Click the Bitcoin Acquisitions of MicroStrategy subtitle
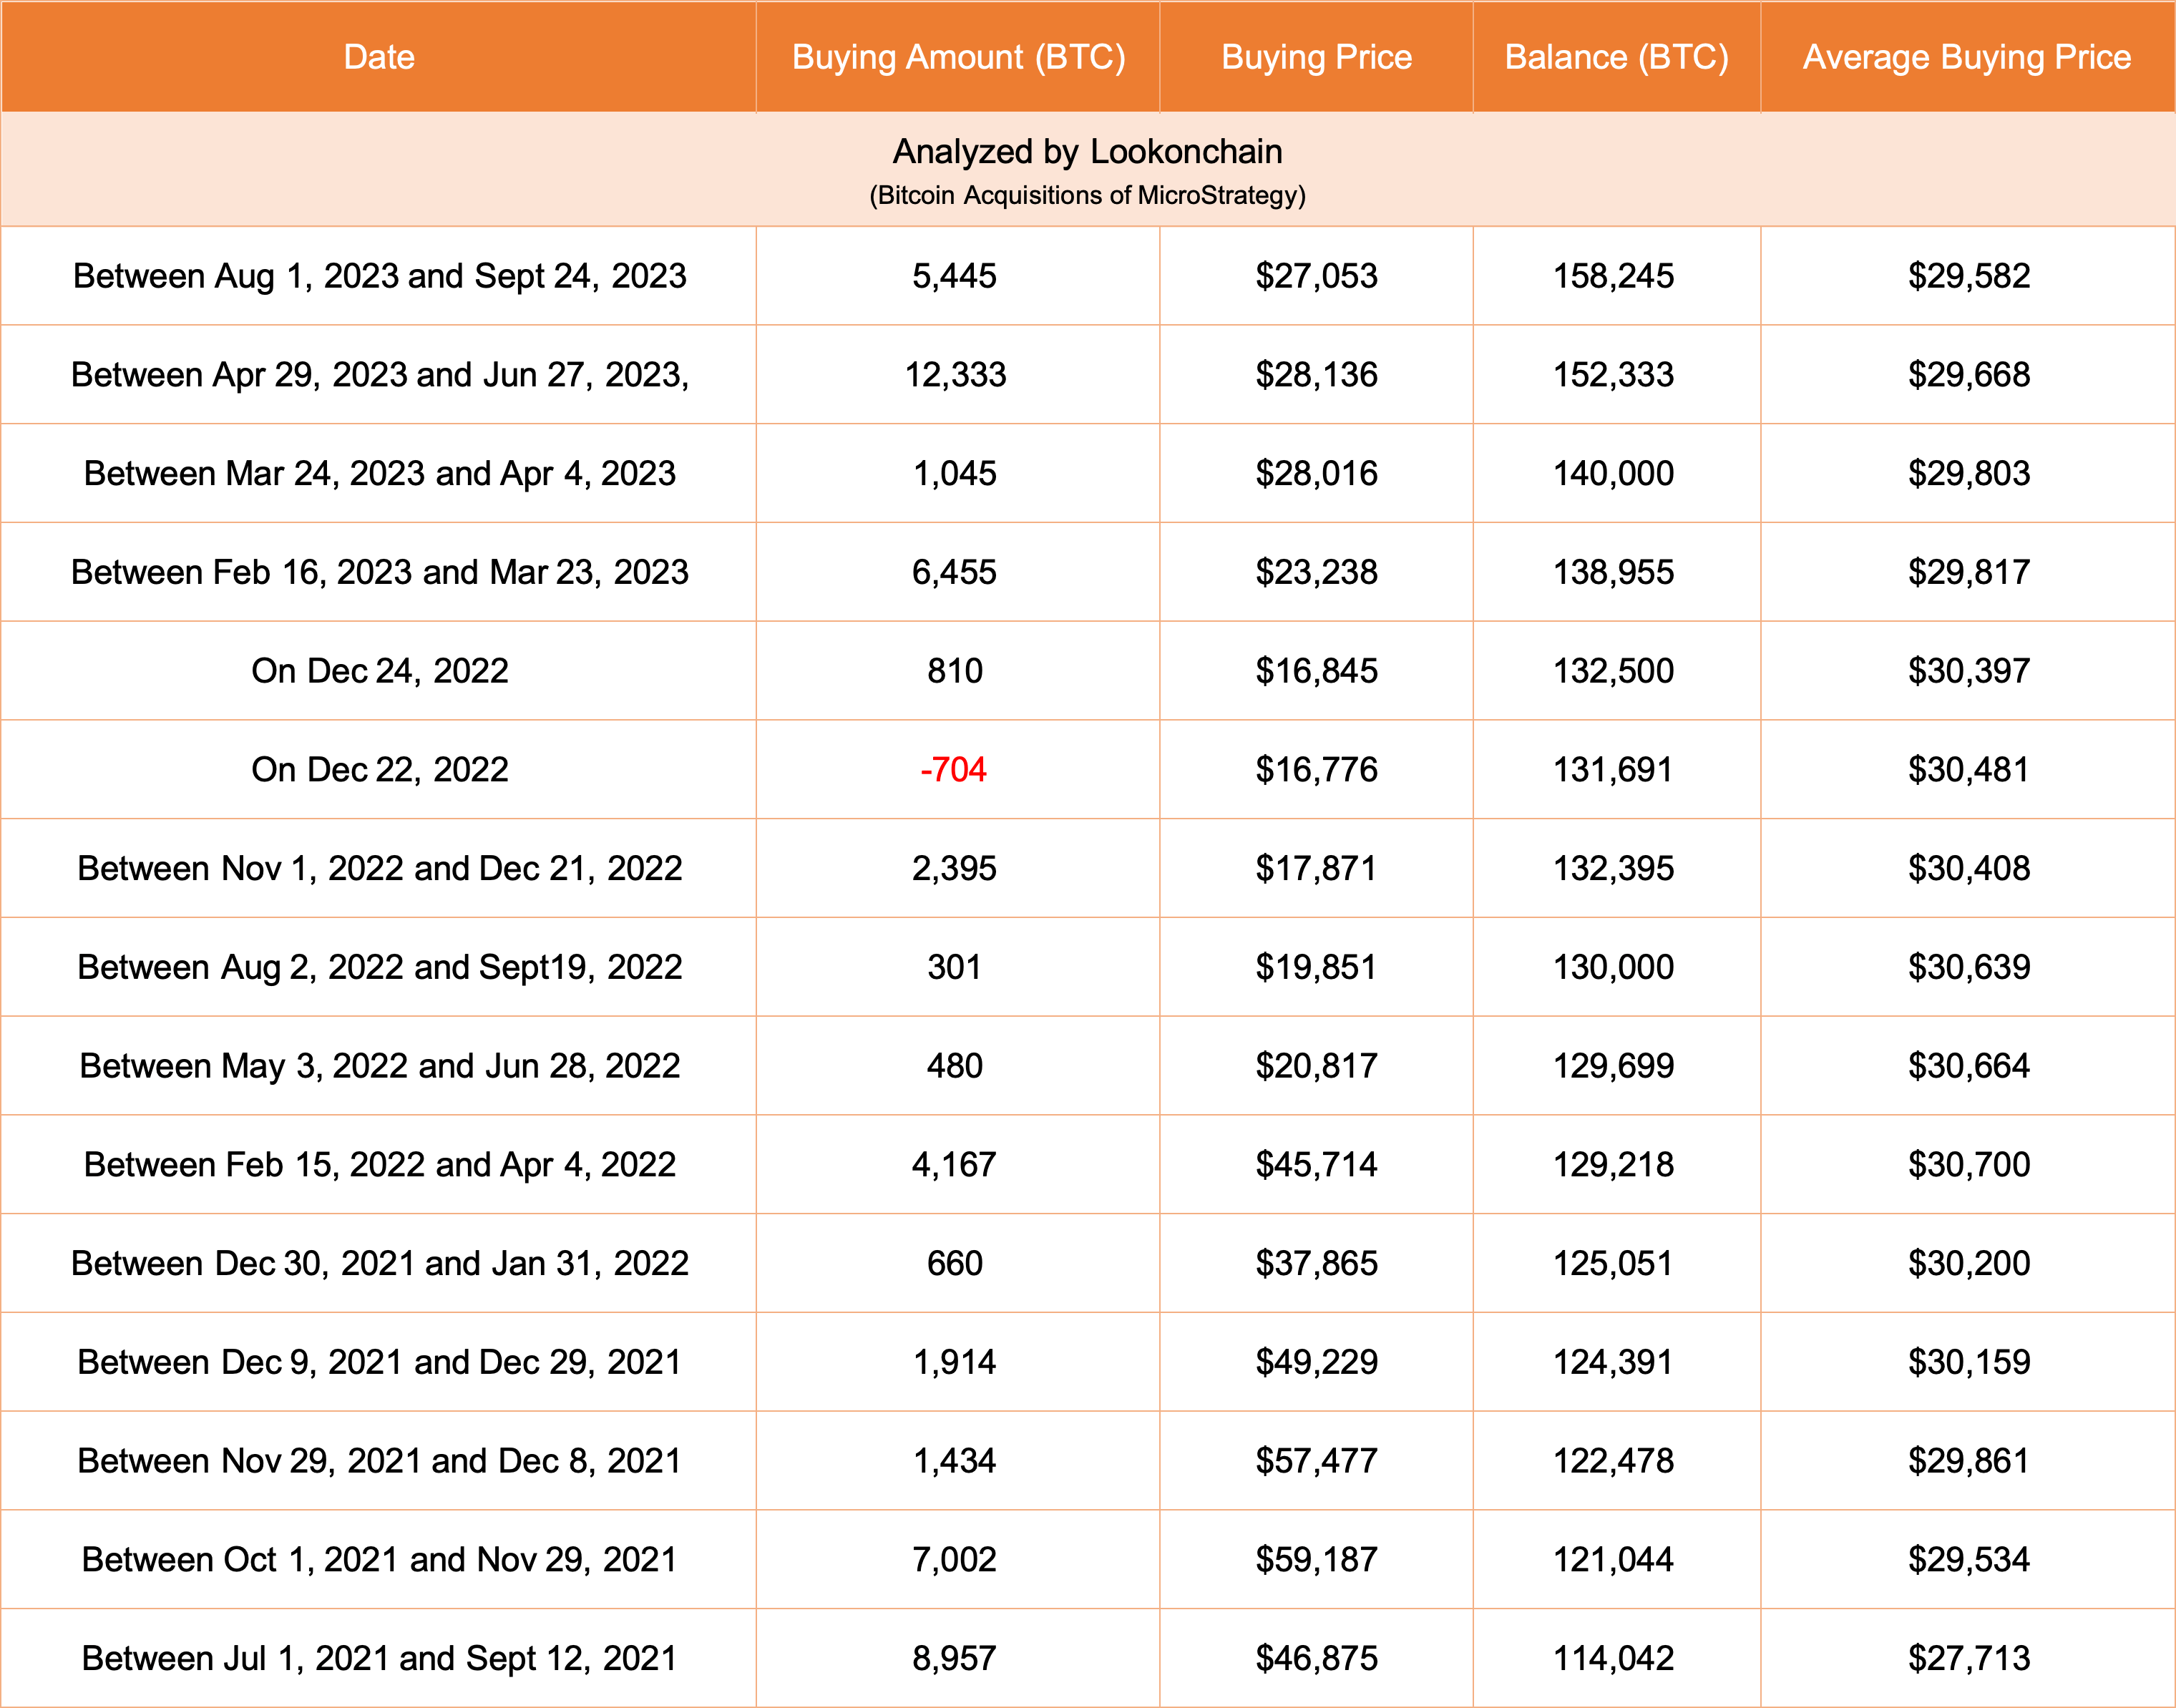 pos(1087,195)
